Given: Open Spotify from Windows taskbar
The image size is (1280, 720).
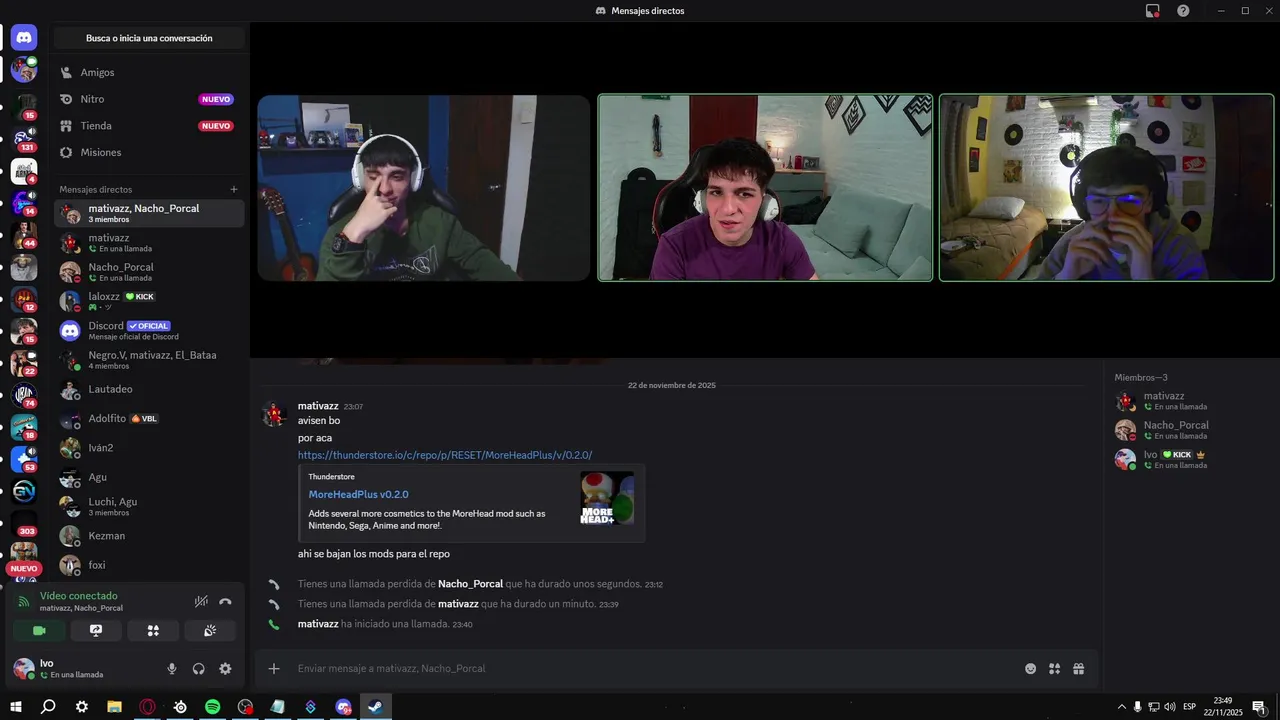Looking at the screenshot, I should [x=212, y=707].
